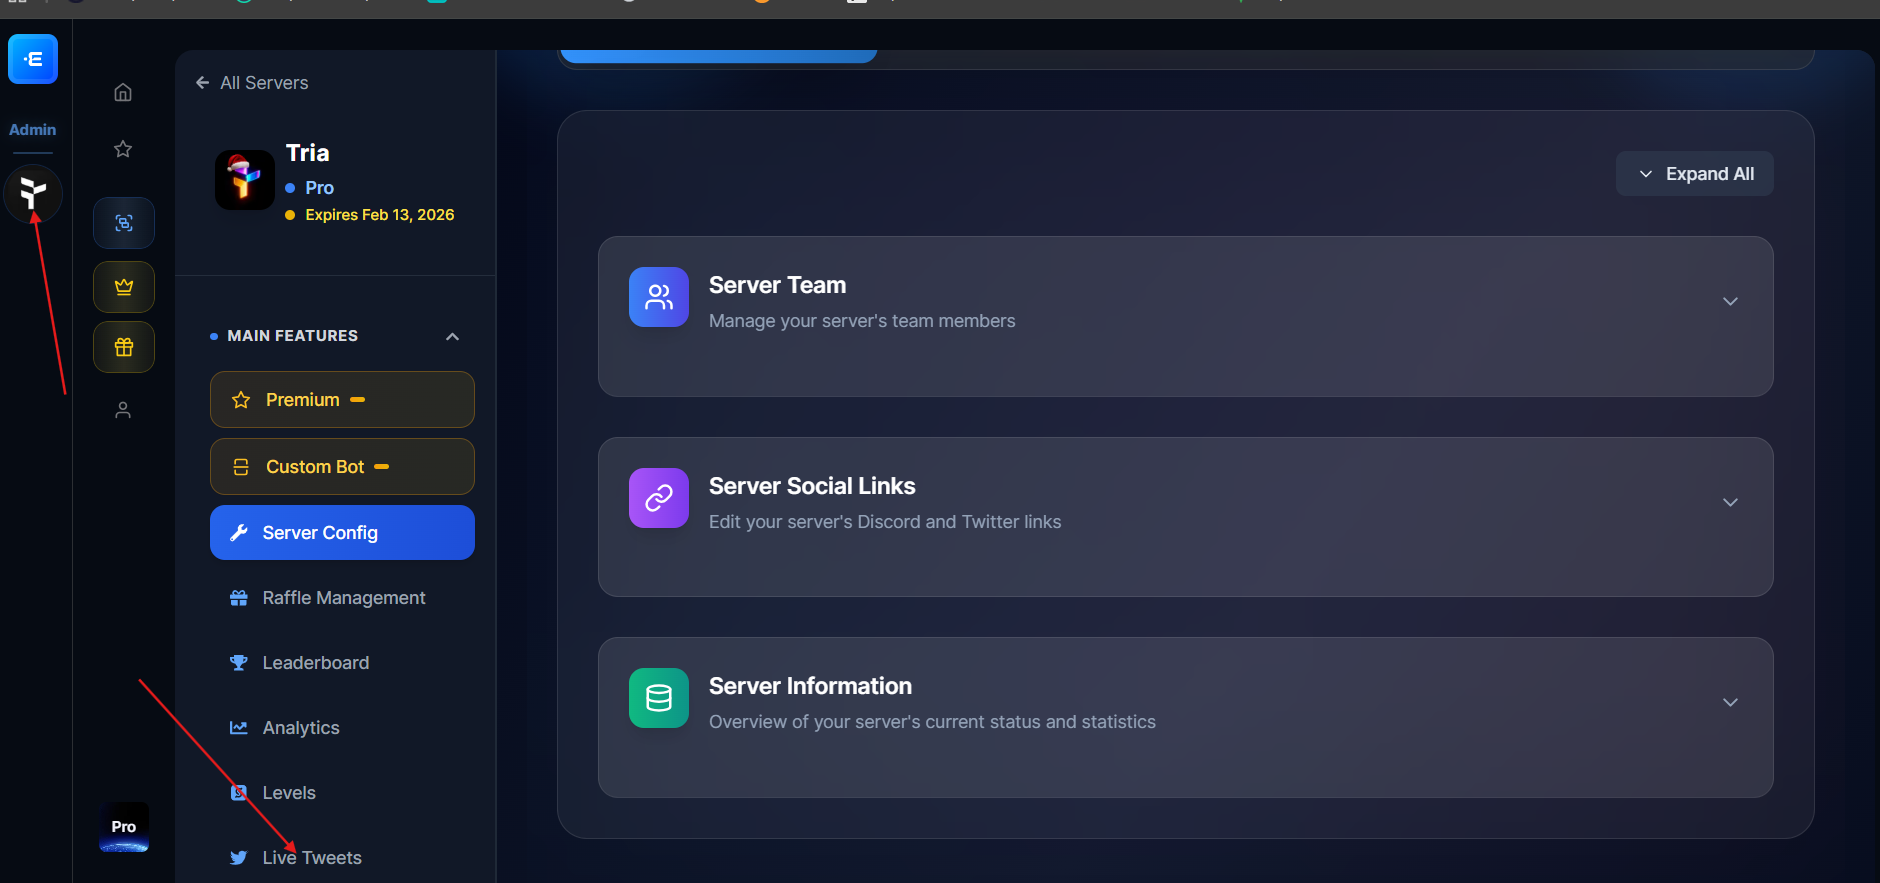Select the crown icon in sidebar
The width and height of the screenshot is (1880, 883).
coord(124,287)
